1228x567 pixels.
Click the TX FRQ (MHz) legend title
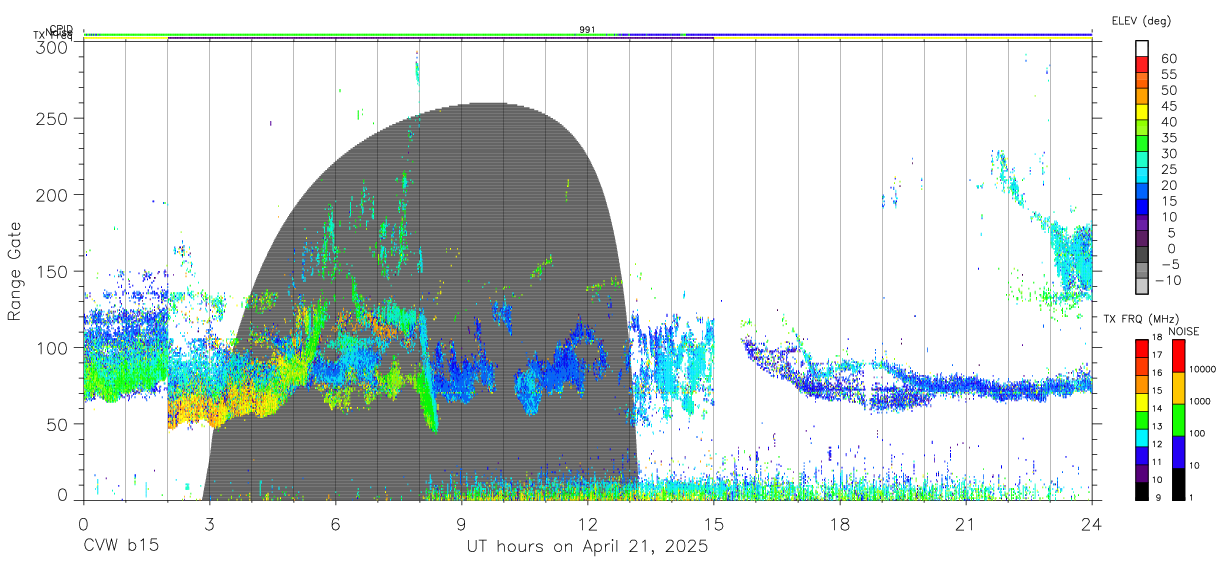tap(1141, 319)
